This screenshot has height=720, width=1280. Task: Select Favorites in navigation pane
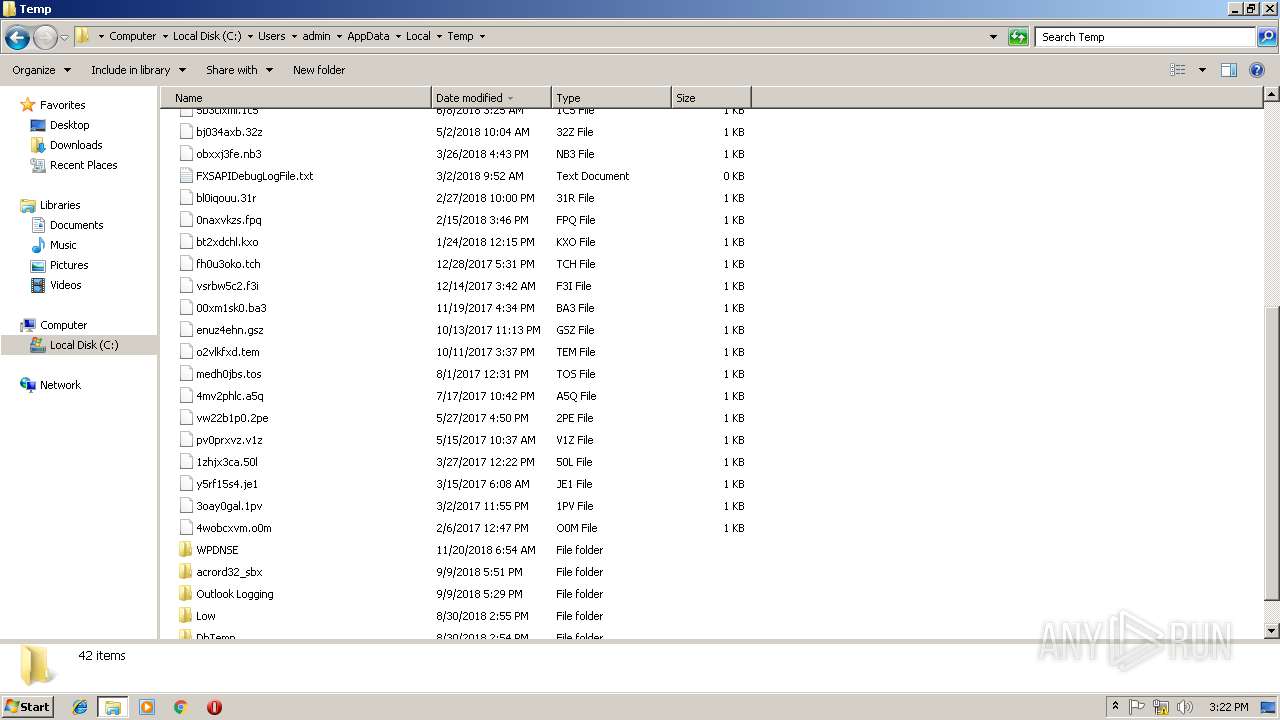pos(62,105)
